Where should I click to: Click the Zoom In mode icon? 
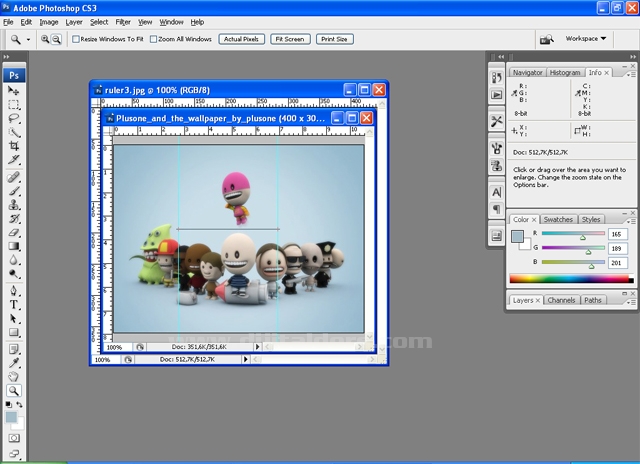45,39
